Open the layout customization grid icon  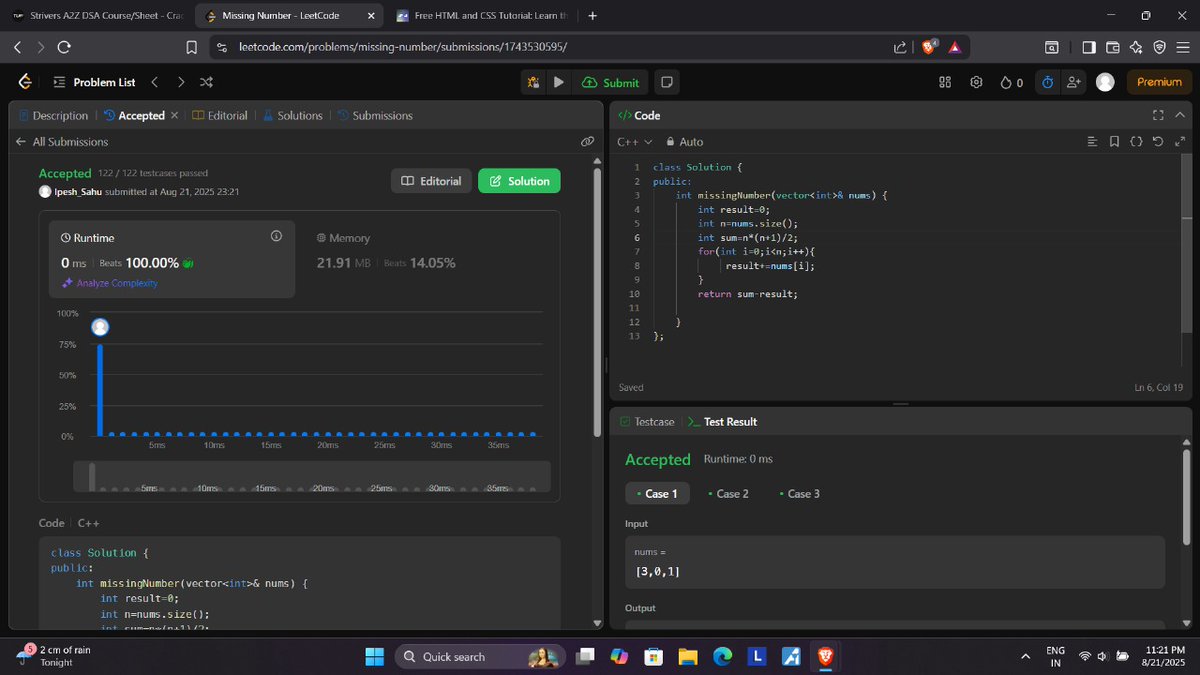[944, 83]
